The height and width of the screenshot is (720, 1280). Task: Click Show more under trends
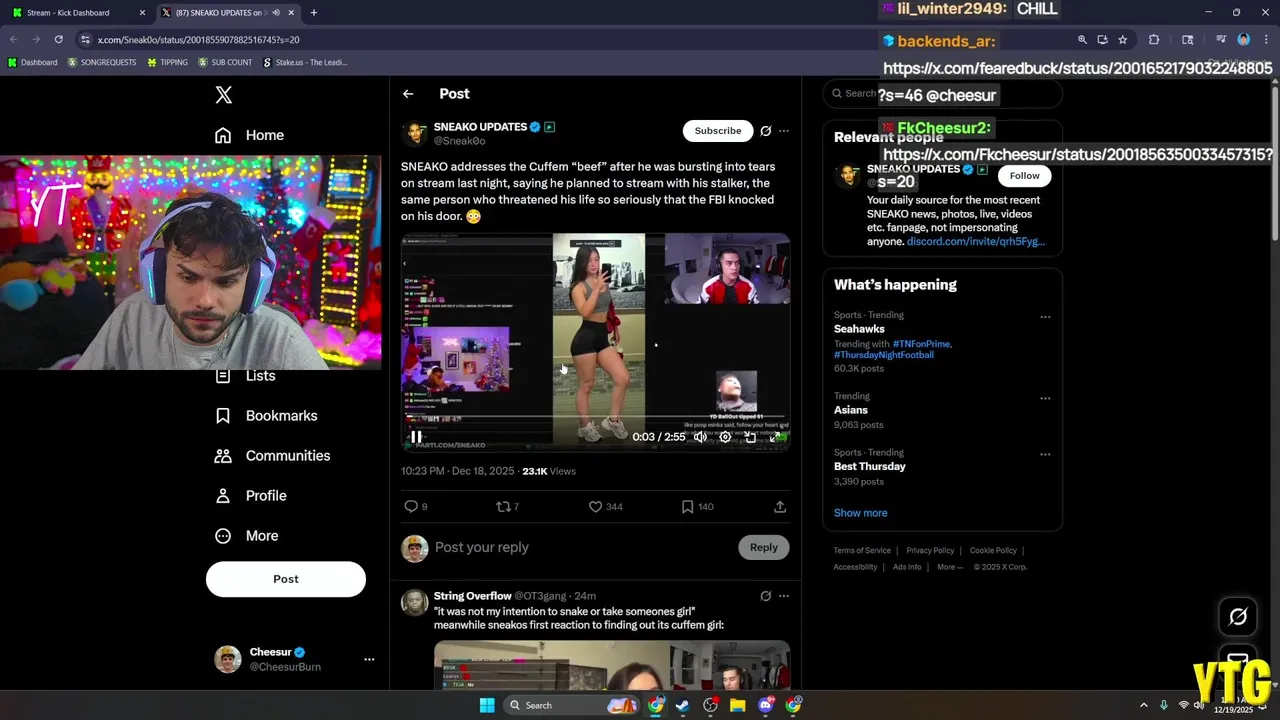861,513
